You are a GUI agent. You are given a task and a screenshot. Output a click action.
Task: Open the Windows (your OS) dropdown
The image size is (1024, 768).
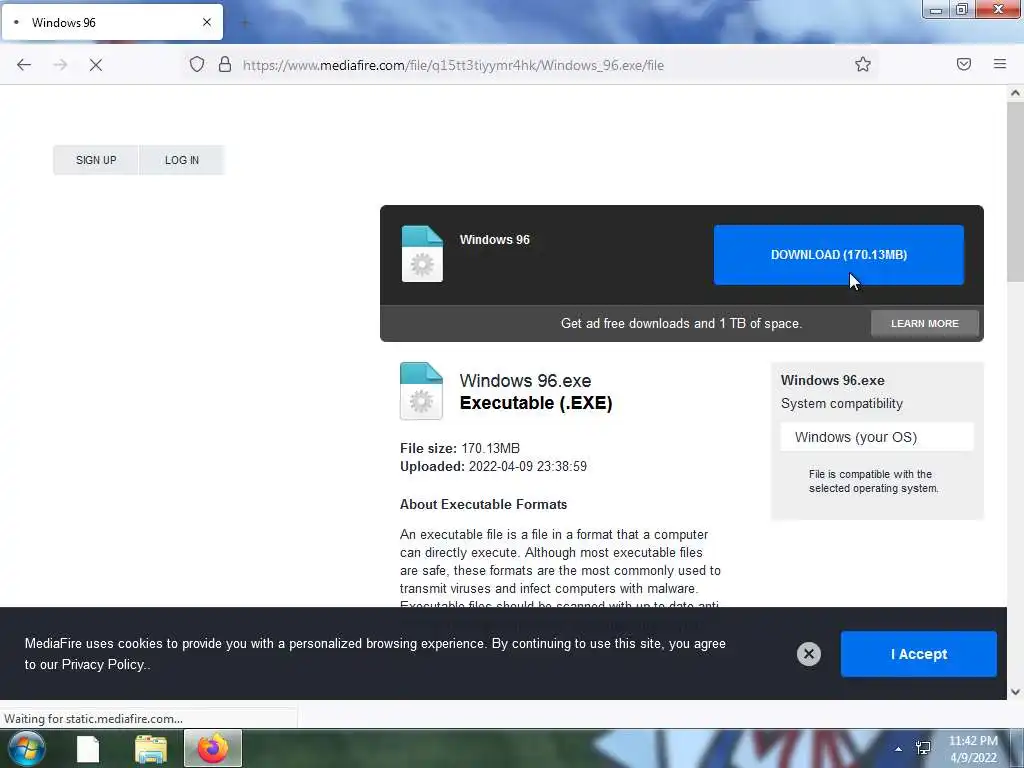click(877, 437)
